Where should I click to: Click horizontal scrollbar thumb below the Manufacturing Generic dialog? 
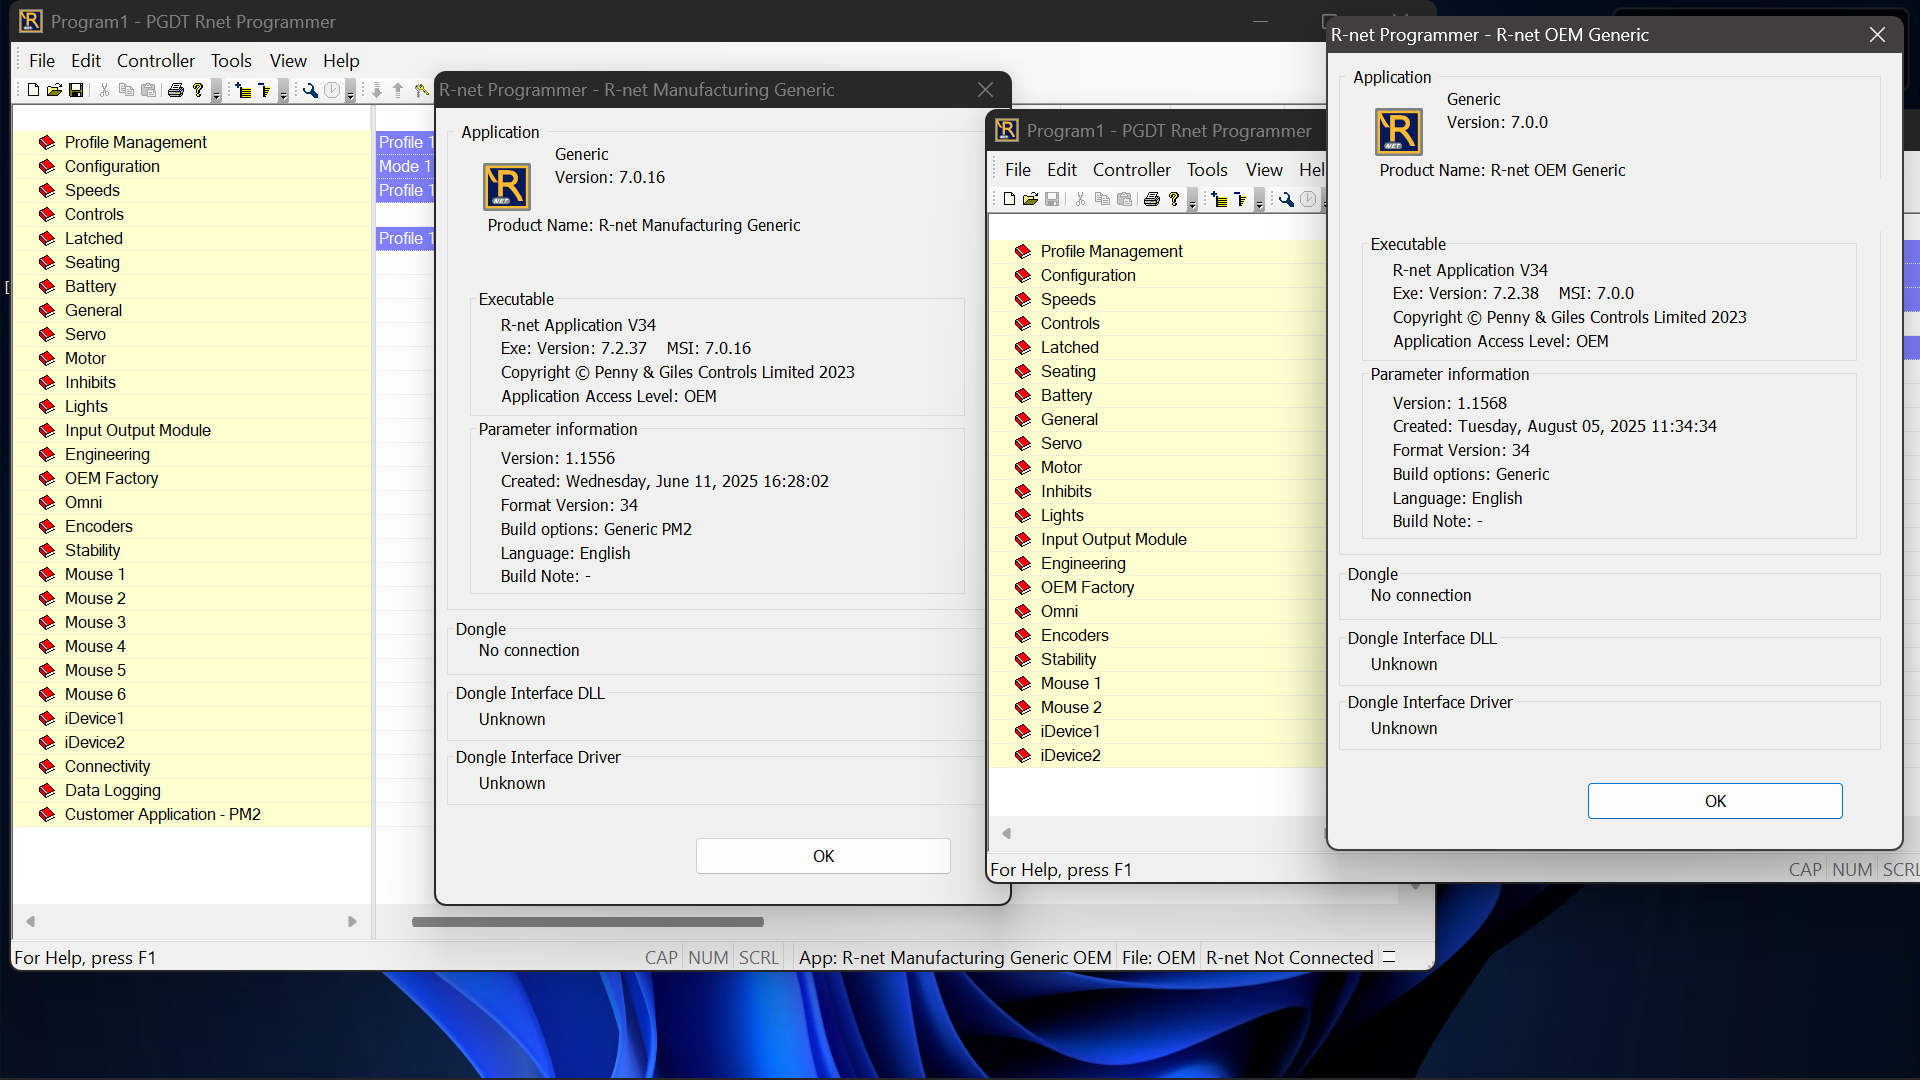pos(588,922)
